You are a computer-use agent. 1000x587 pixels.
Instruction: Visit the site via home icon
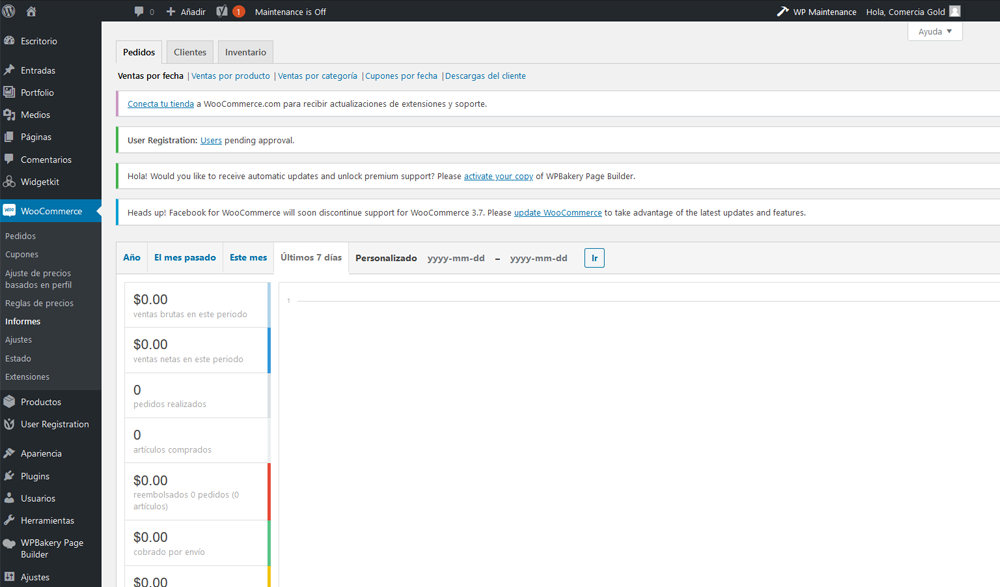pos(31,11)
